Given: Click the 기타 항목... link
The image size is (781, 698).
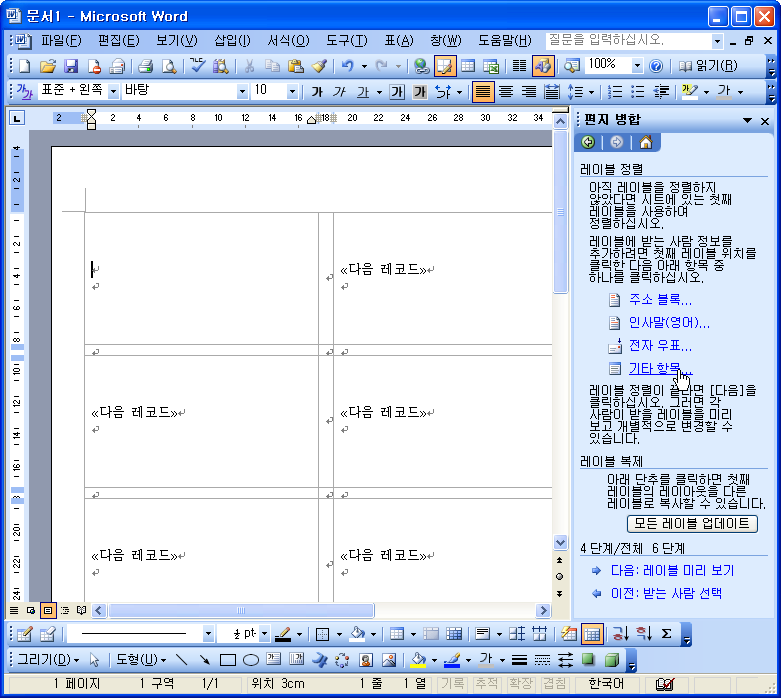Looking at the screenshot, I should tap(660, 369).
